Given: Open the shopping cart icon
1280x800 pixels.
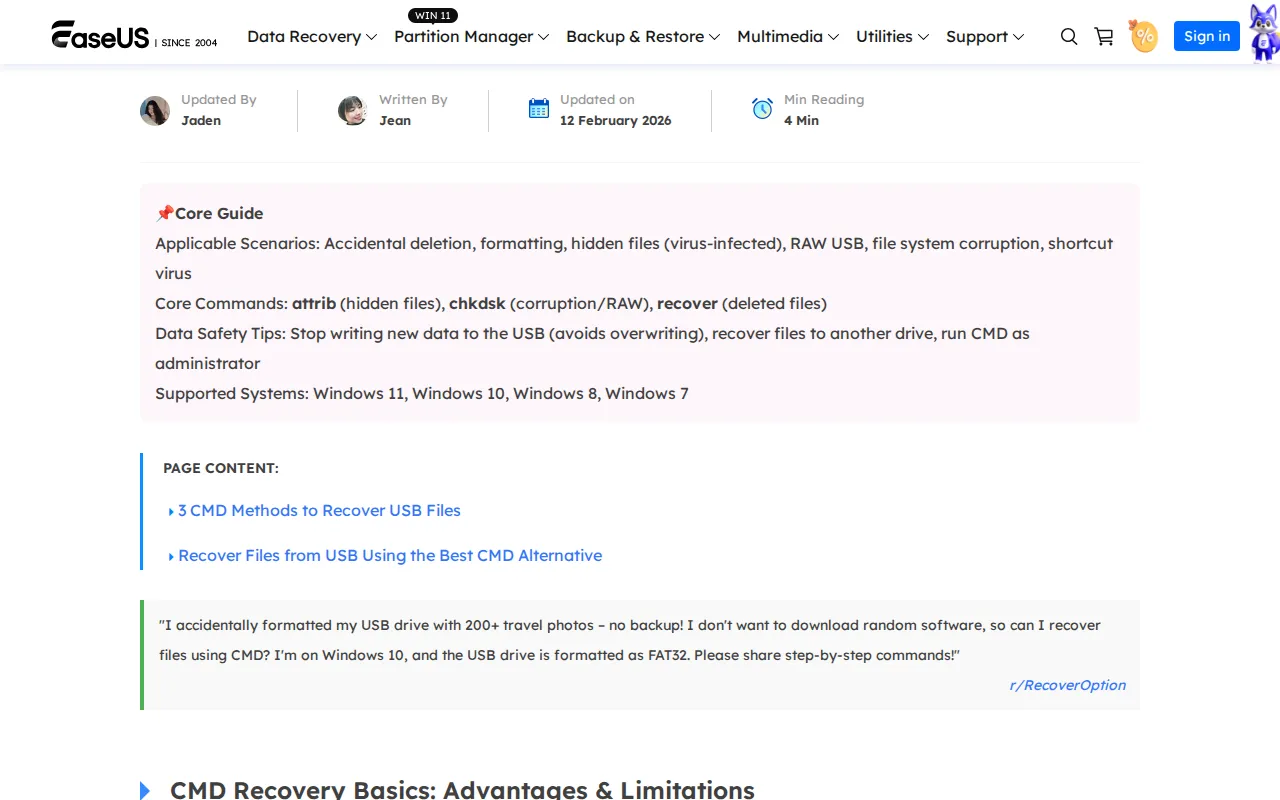Looking at the screenshot, I should pyautogui.click(x=1104, y=37).
